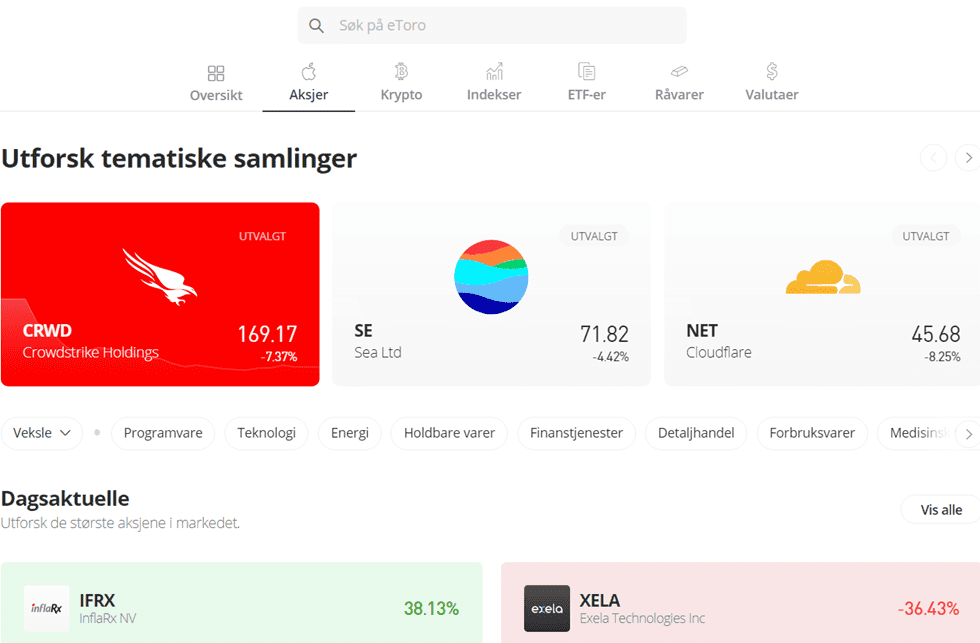Filter by Programvare category
The height and width of the screenshot is (643, 980).
pyautogui.click(x=163, y=433)
